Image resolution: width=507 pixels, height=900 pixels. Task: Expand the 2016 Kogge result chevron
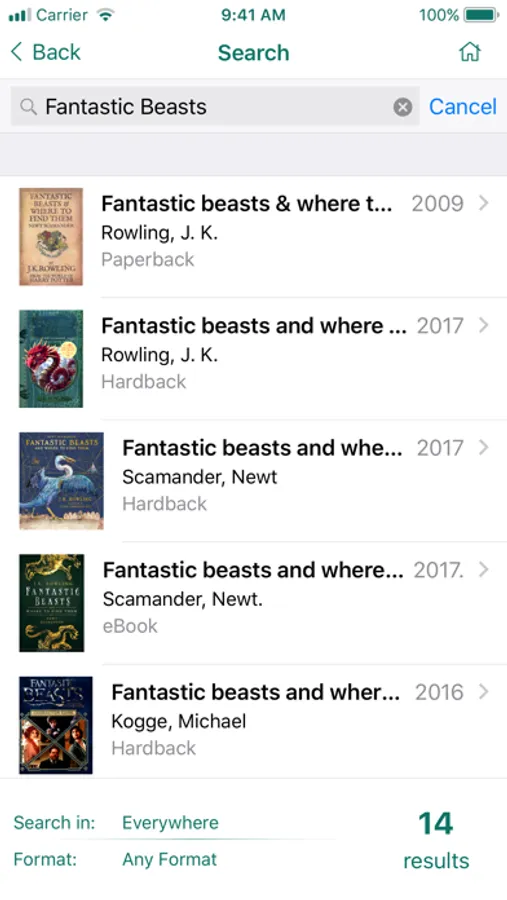483,692
